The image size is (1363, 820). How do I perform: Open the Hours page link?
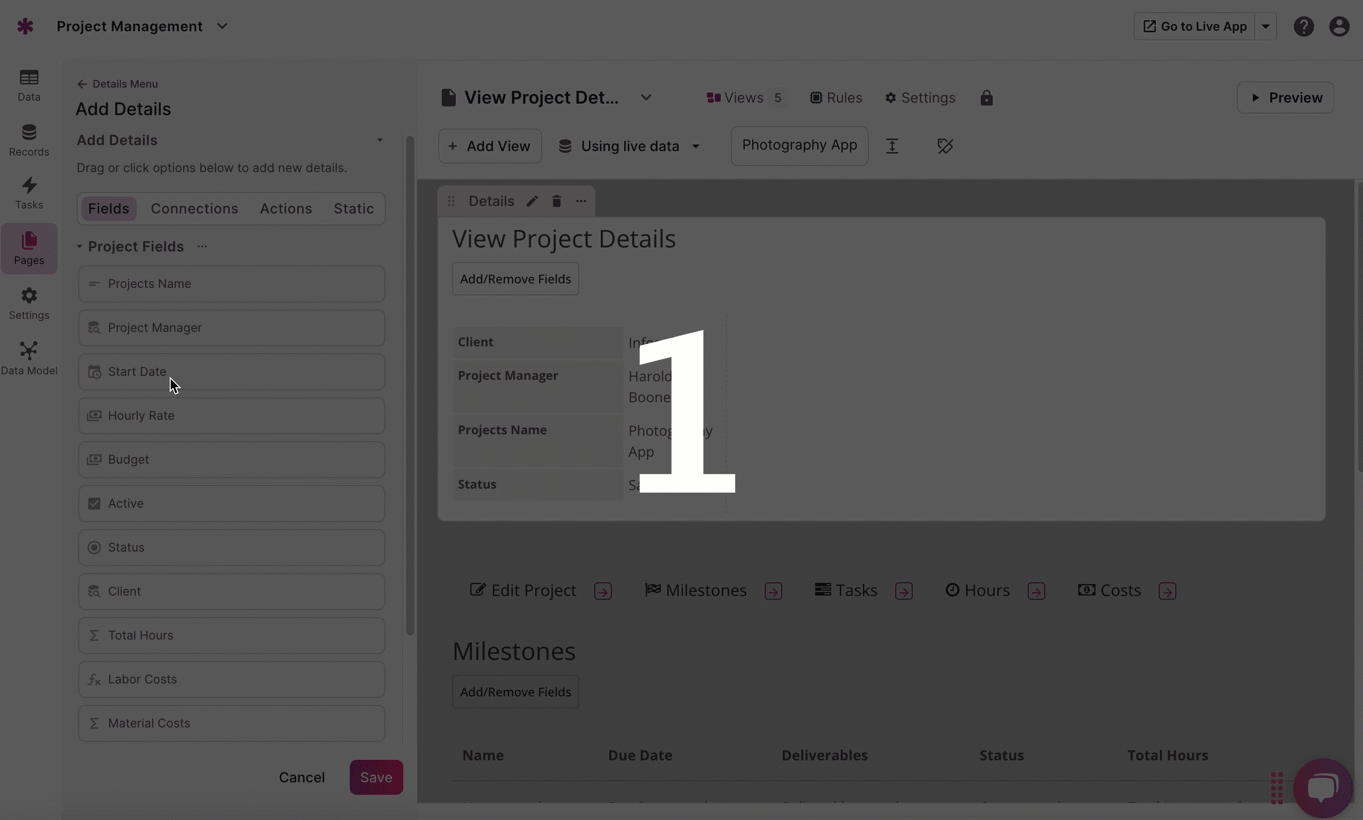tap(977, 591)
